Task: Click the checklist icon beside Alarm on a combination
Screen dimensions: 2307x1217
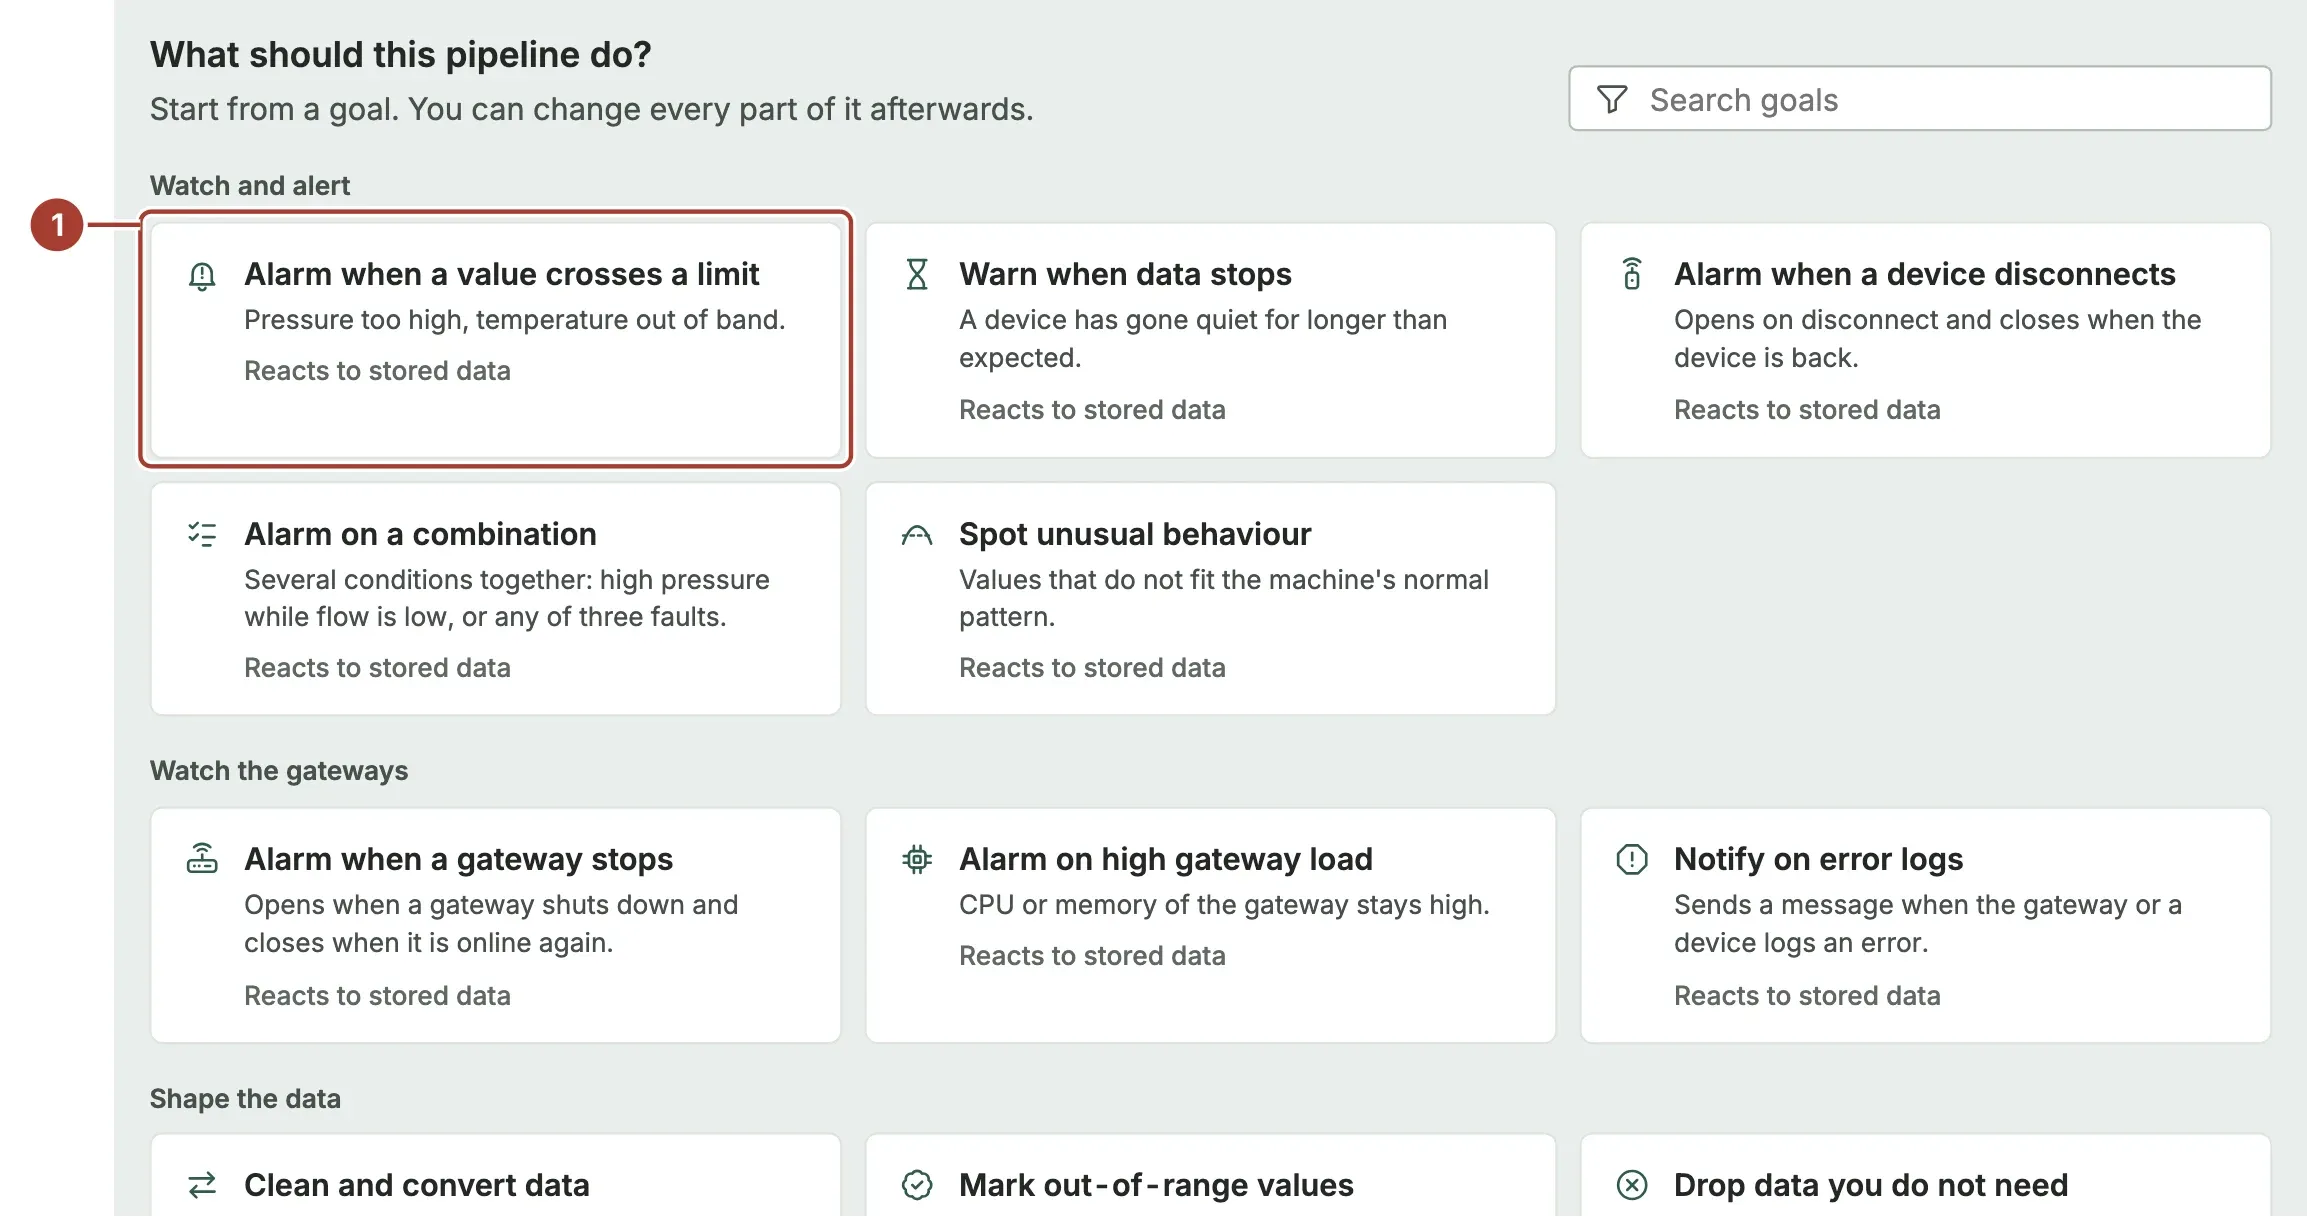Action: (x=202, y=534)
